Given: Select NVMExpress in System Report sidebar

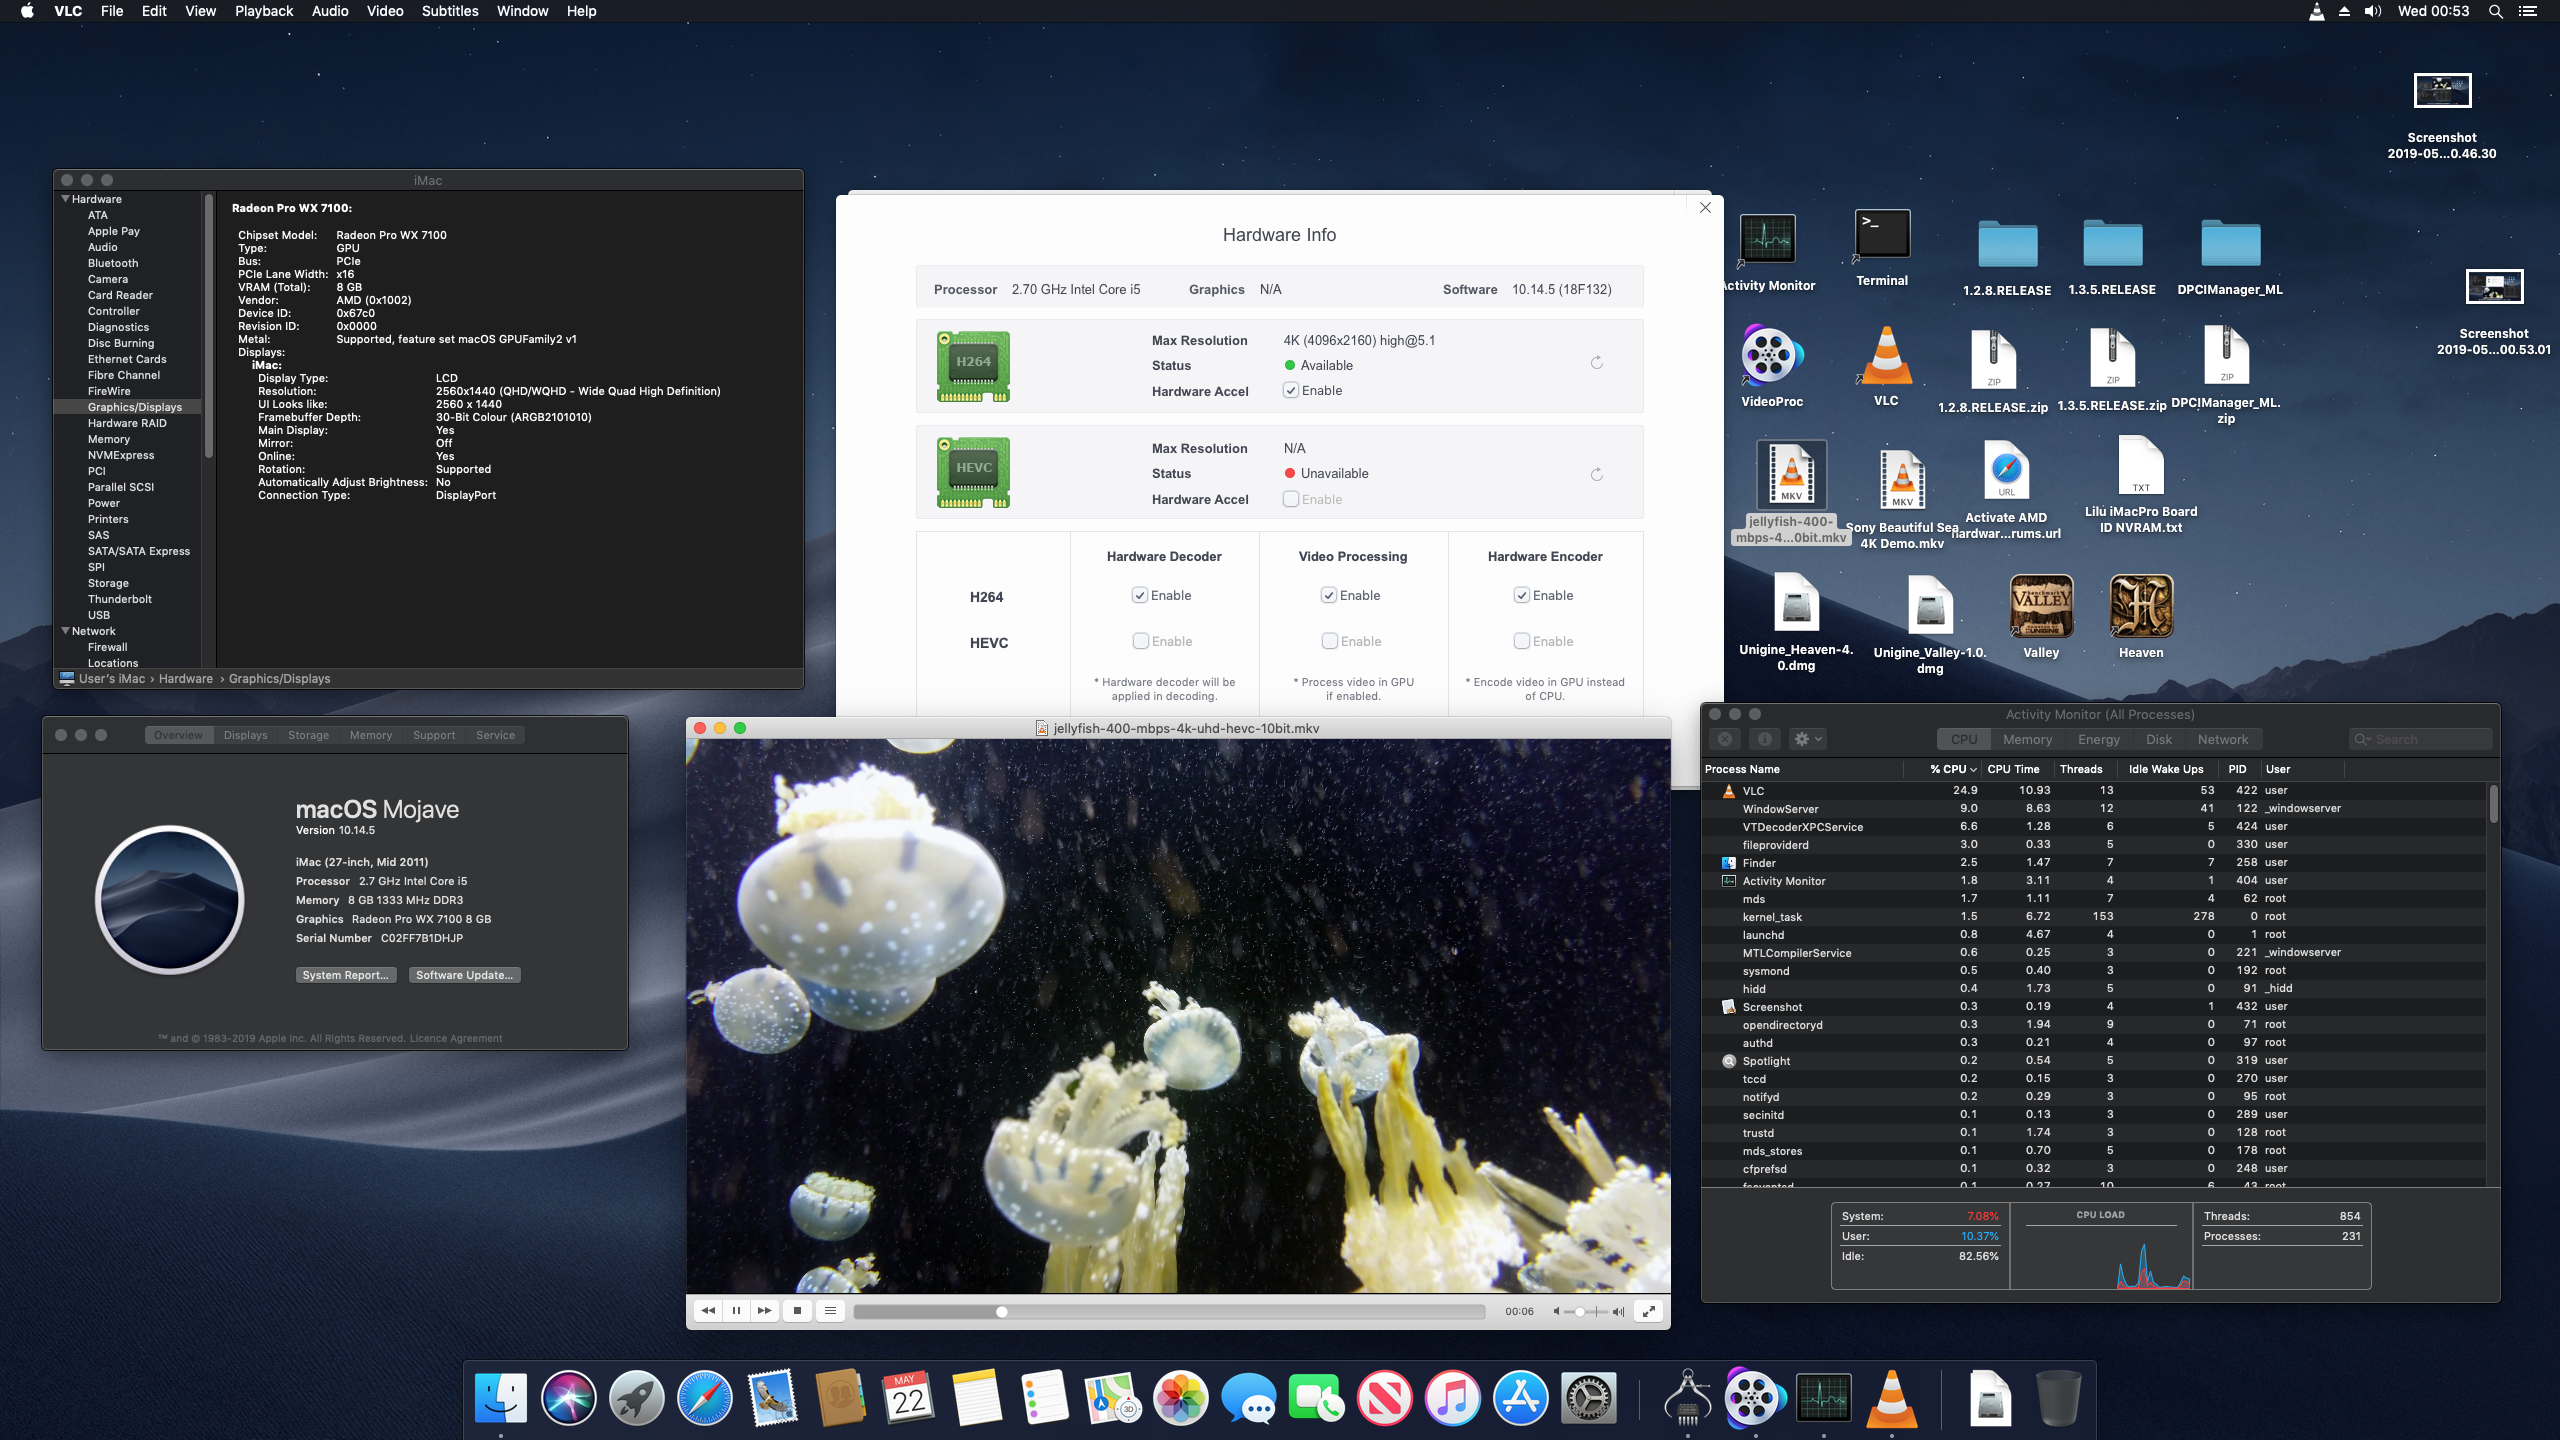Looking at the screenshot, I should pyautogui.click(x=121, y=455).
